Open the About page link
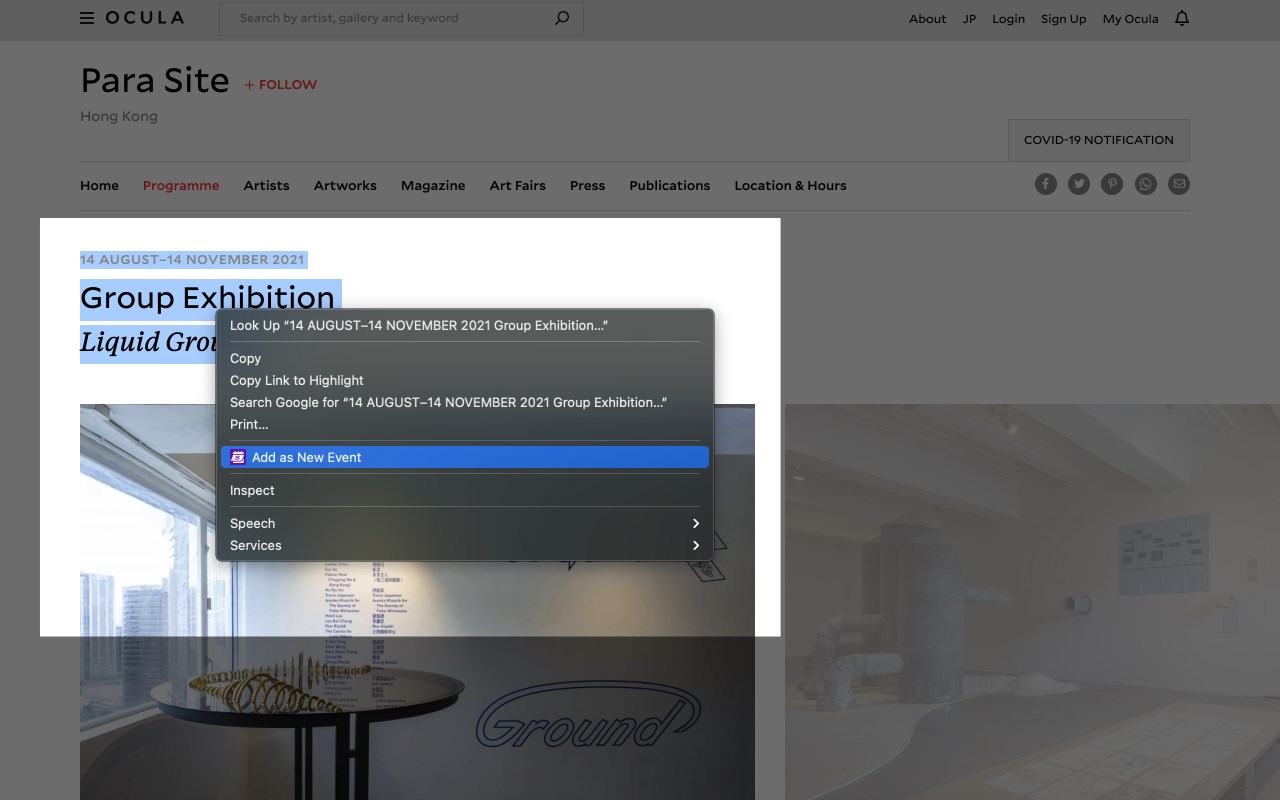The height and width of the screenshot is (800, 1280). click(x=927, y=19)
